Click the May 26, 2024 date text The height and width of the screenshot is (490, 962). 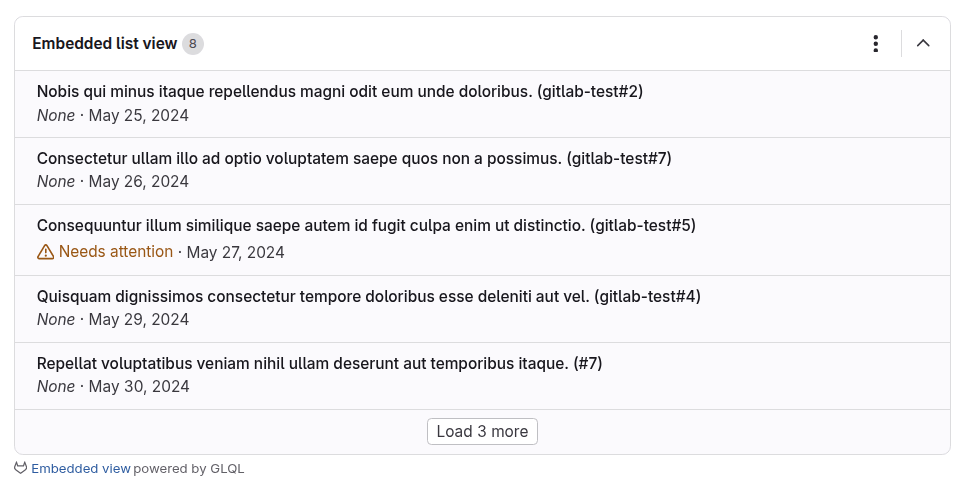tap(138, 181)
